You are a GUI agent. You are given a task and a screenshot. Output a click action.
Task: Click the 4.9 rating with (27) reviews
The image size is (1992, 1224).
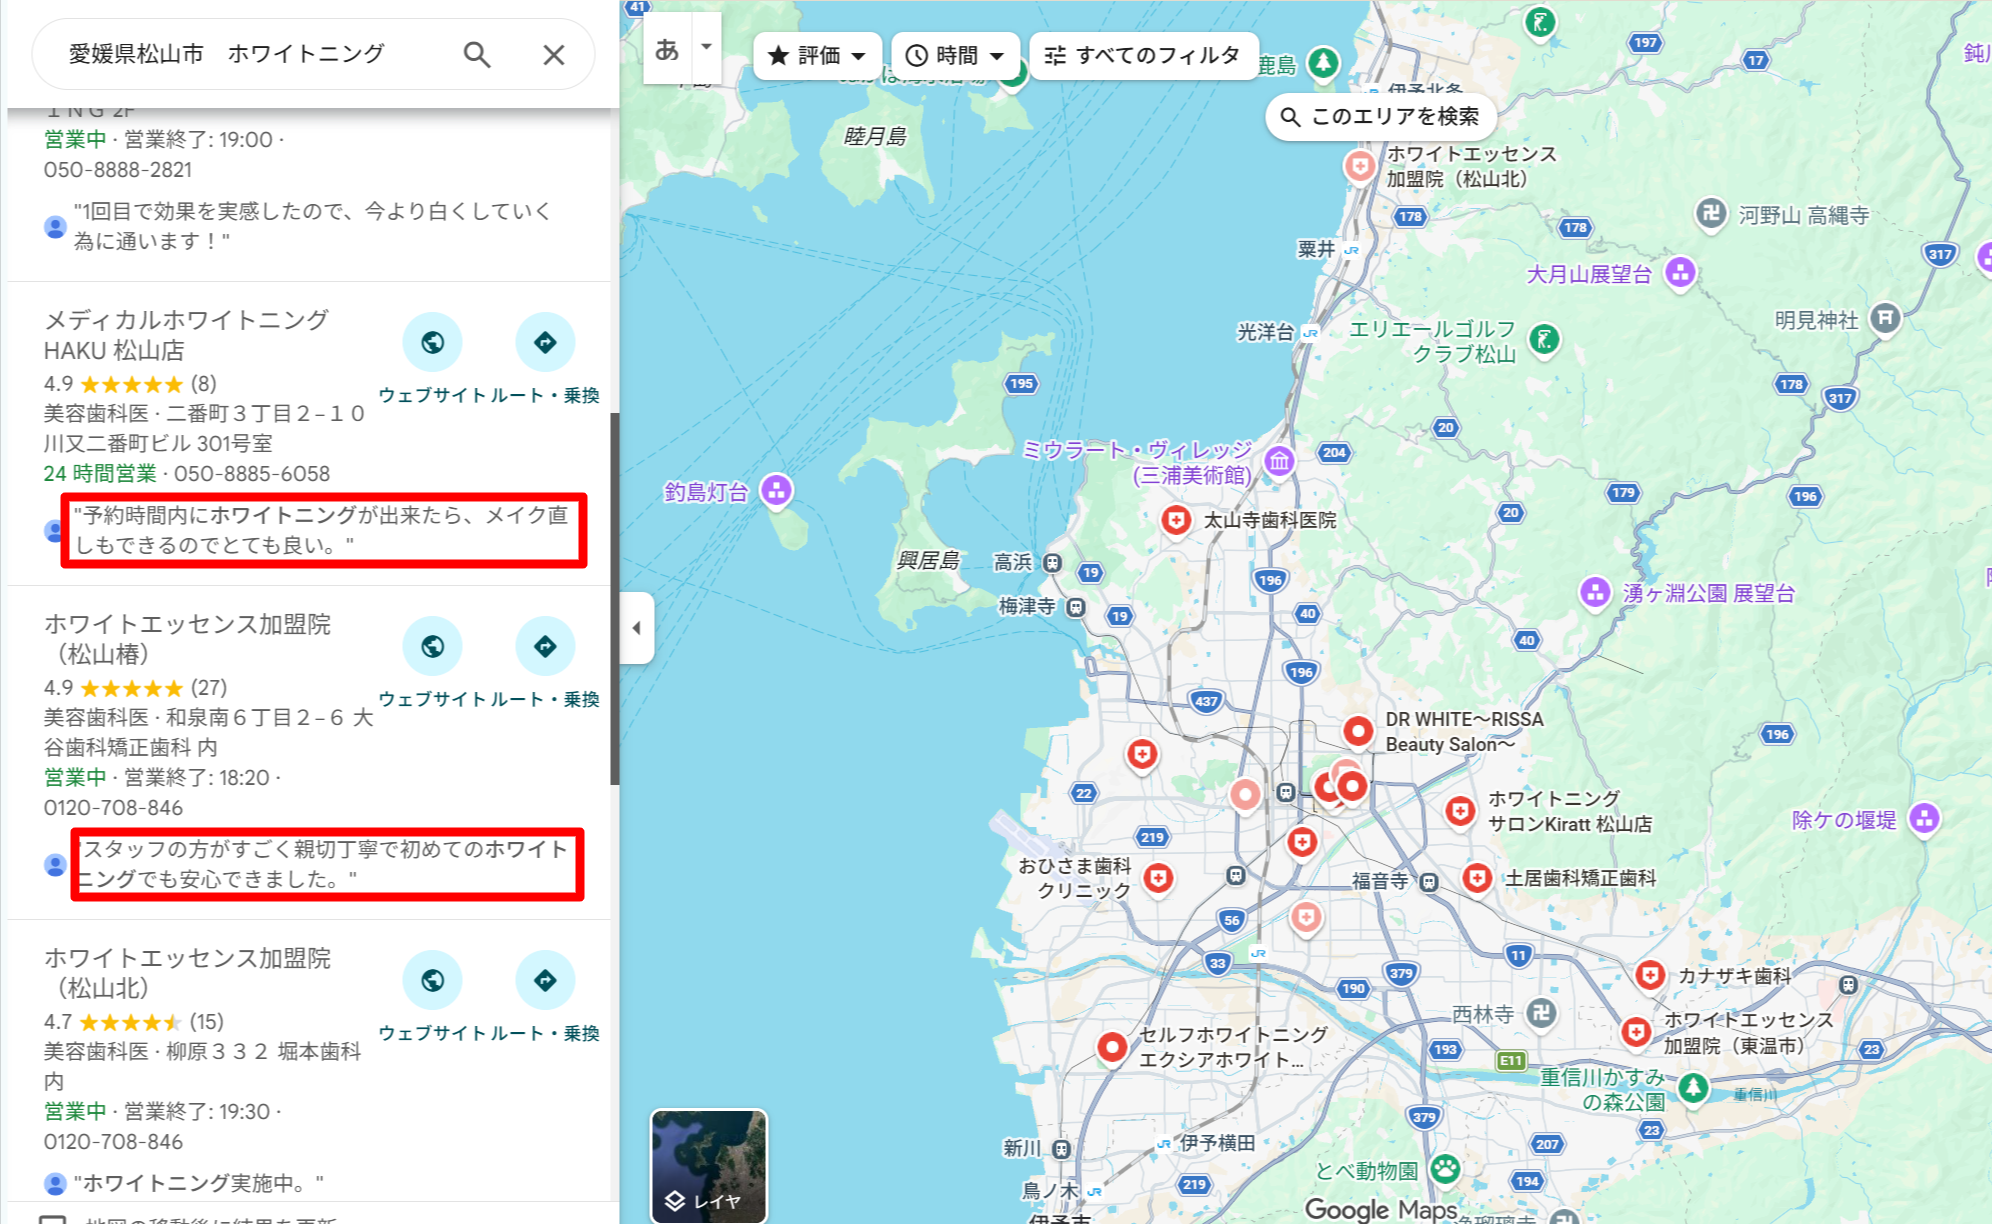135,688
